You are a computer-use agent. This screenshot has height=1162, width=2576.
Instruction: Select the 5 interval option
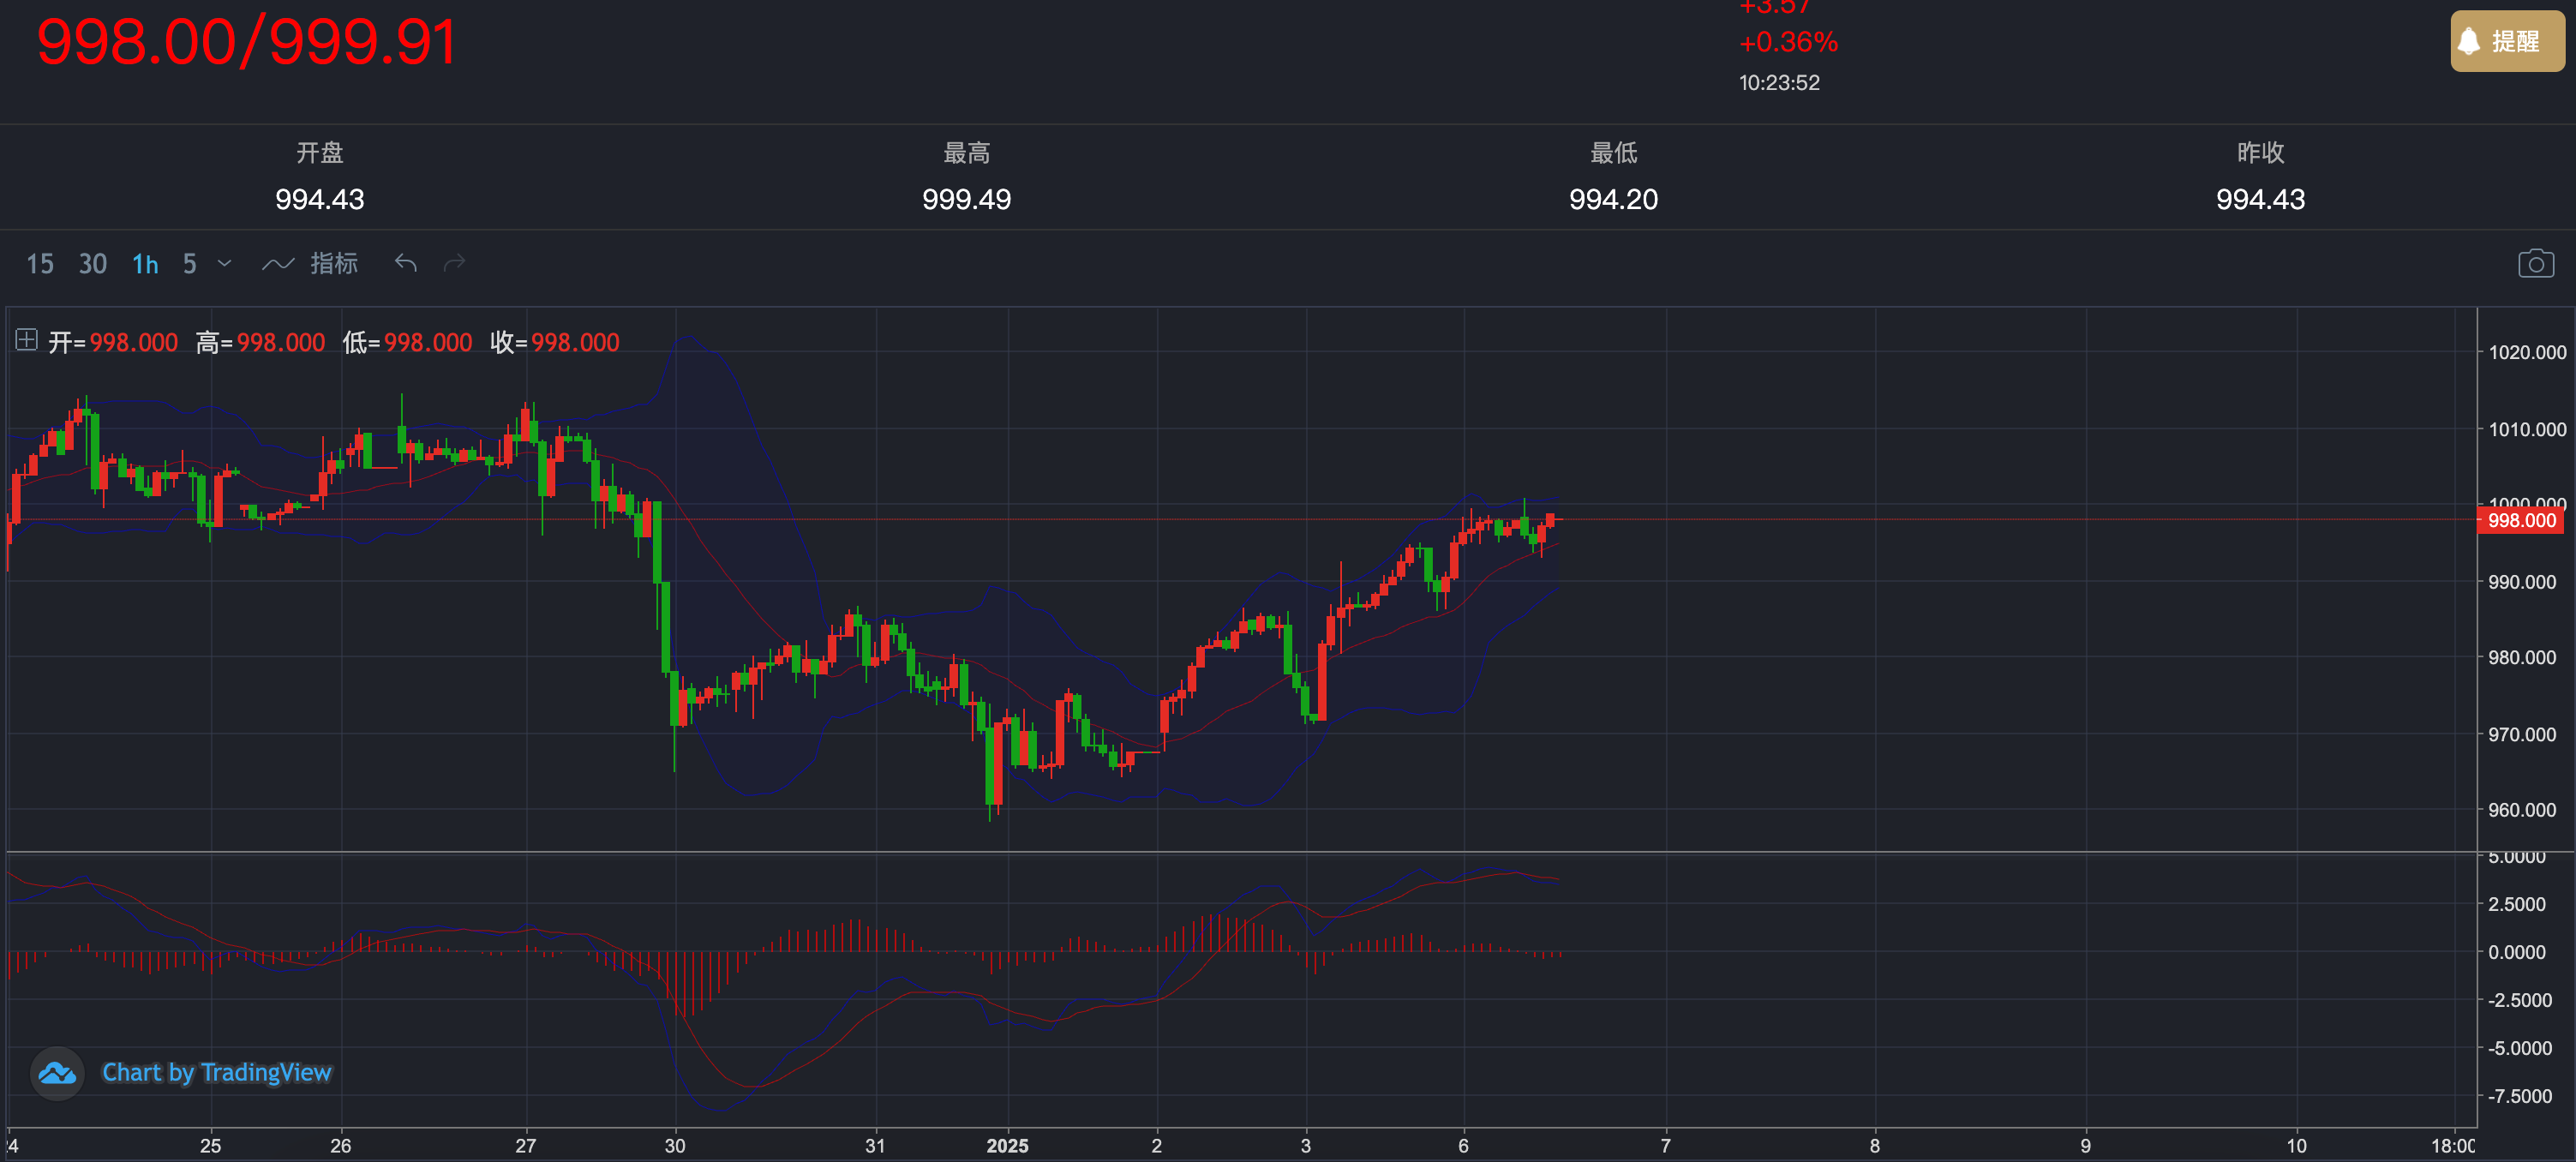click(189, 264)
